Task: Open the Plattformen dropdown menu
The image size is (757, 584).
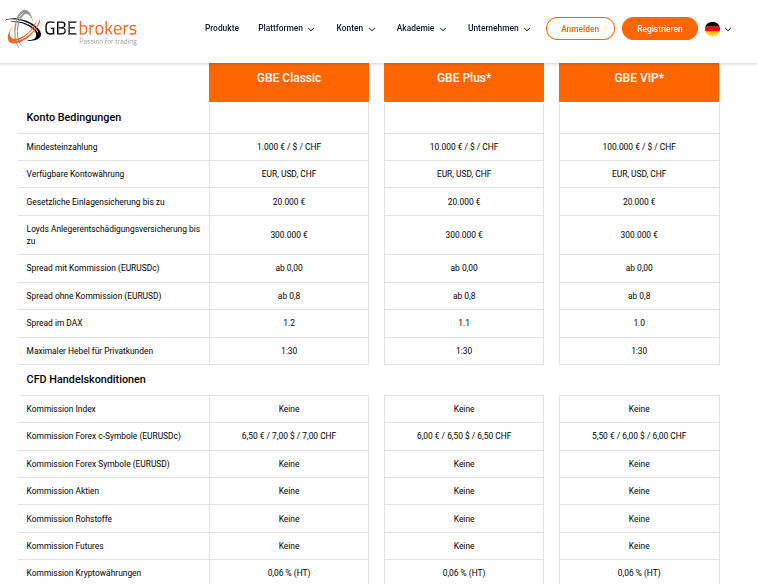Action: (286, 28)
